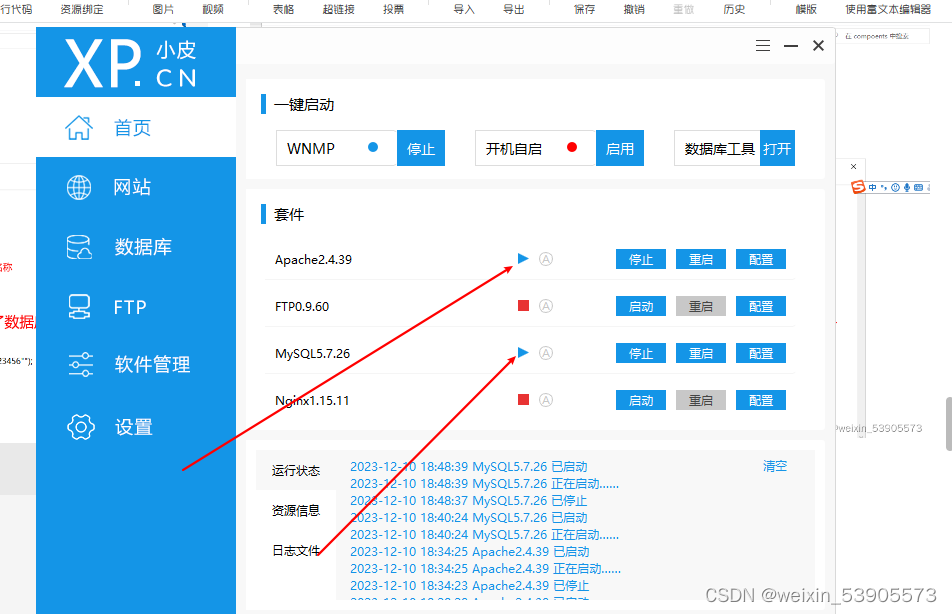Screen dimensions: 952x614
Task: Switch to 日志文件 tab
Action: 296,551
